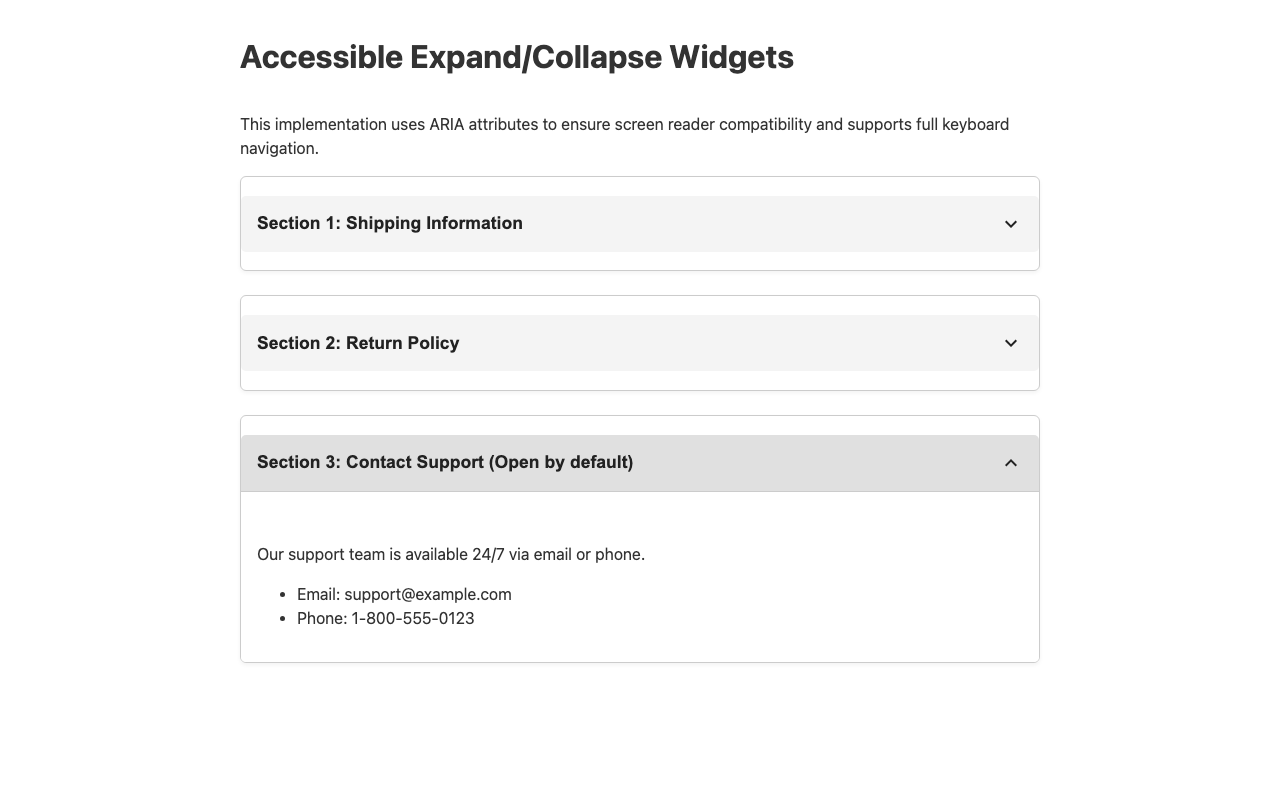The height and width of the screenshot is (800, 1280).
Task: Click the up chevron on Contact Support
Action: click(x=1011, y=463)
